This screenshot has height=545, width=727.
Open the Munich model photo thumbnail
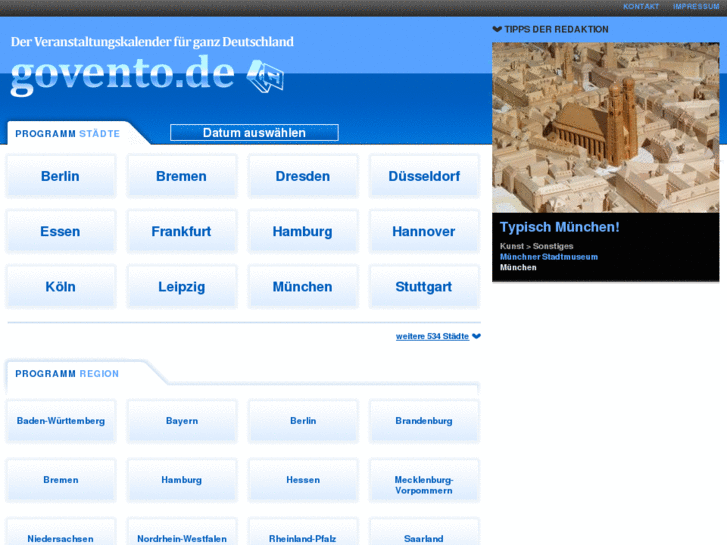click(x=606, y=128)
